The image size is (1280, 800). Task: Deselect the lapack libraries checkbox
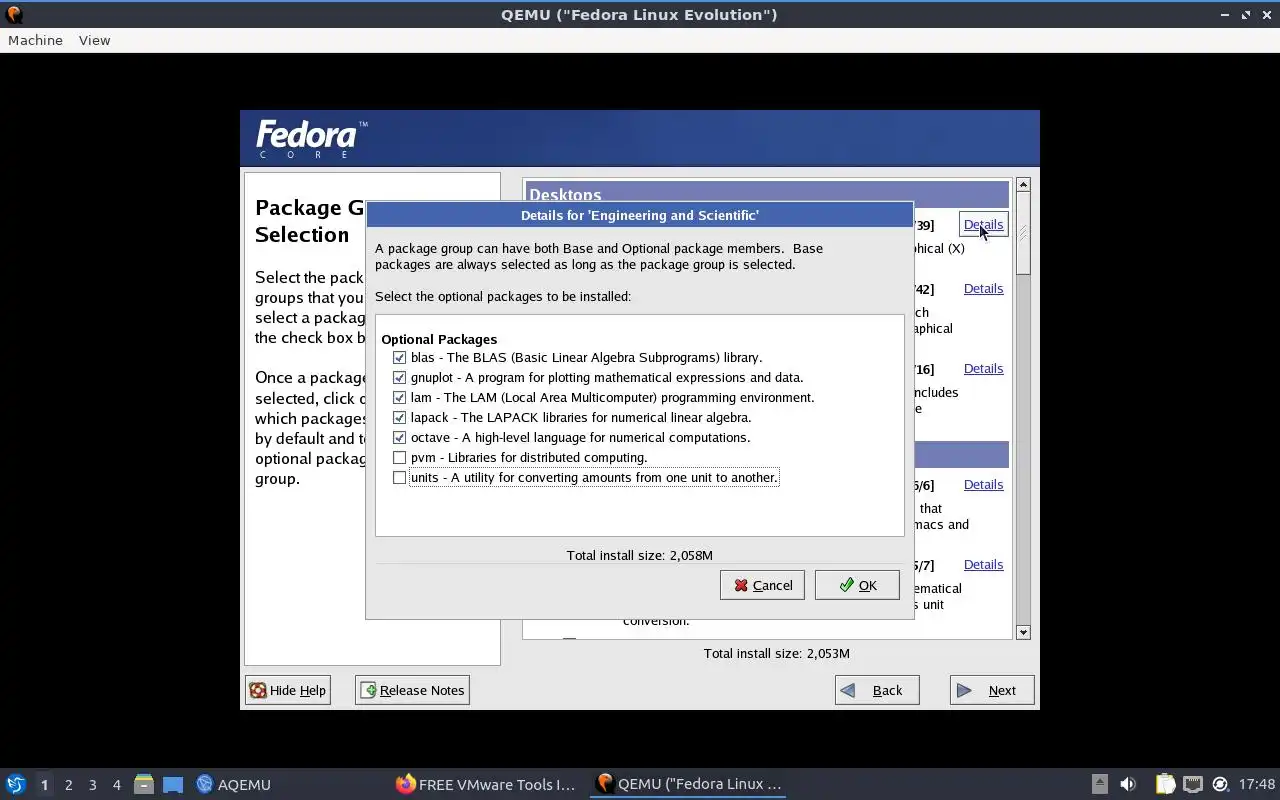(400, 417)
